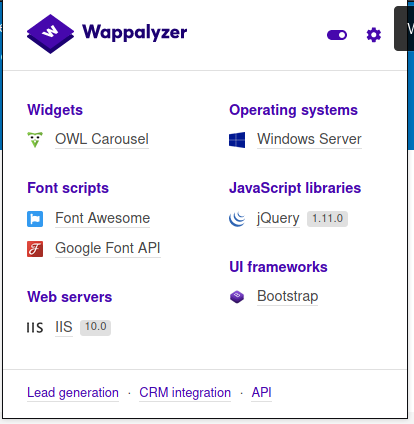
Task: Open the UI frameworks category heading
Action: click(278, 267)
